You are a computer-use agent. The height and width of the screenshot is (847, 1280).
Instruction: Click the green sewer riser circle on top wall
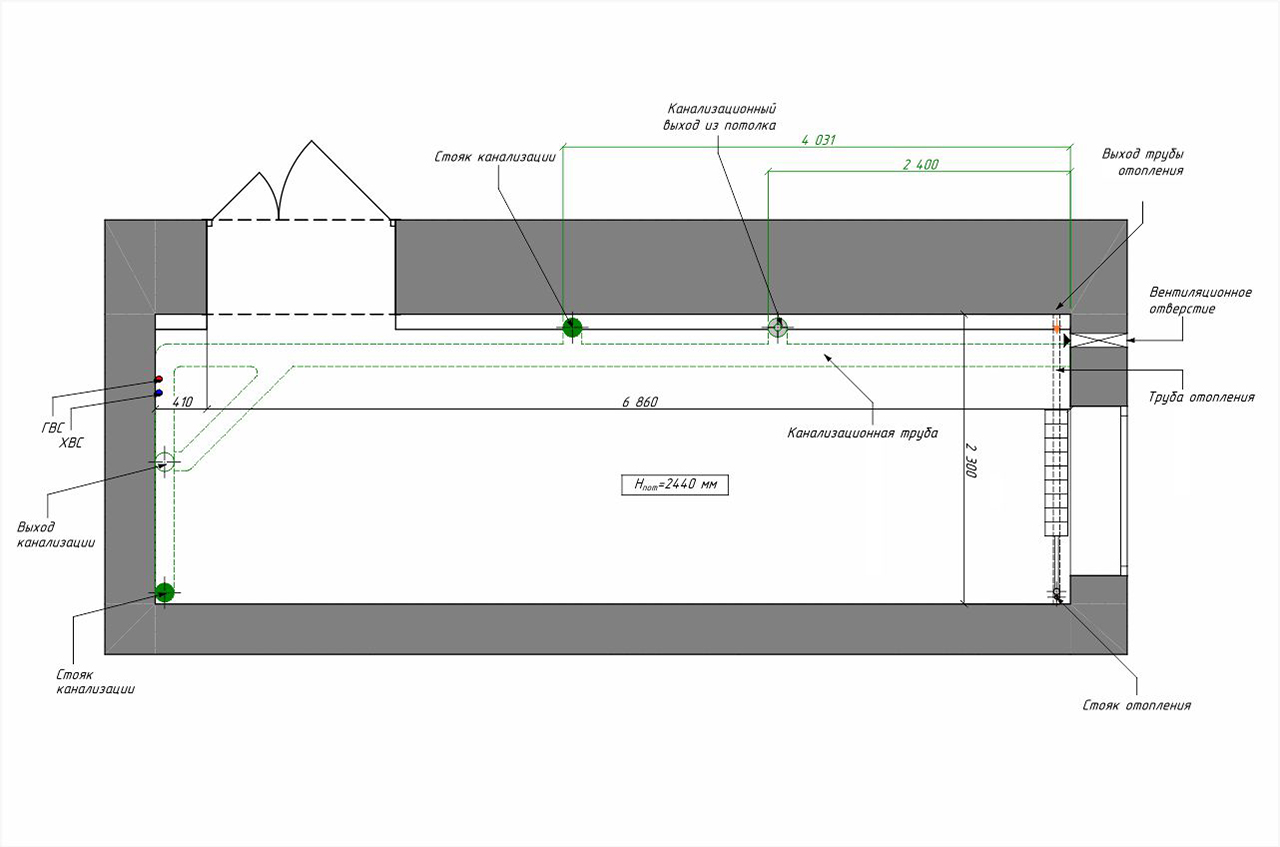click(572, 327)
